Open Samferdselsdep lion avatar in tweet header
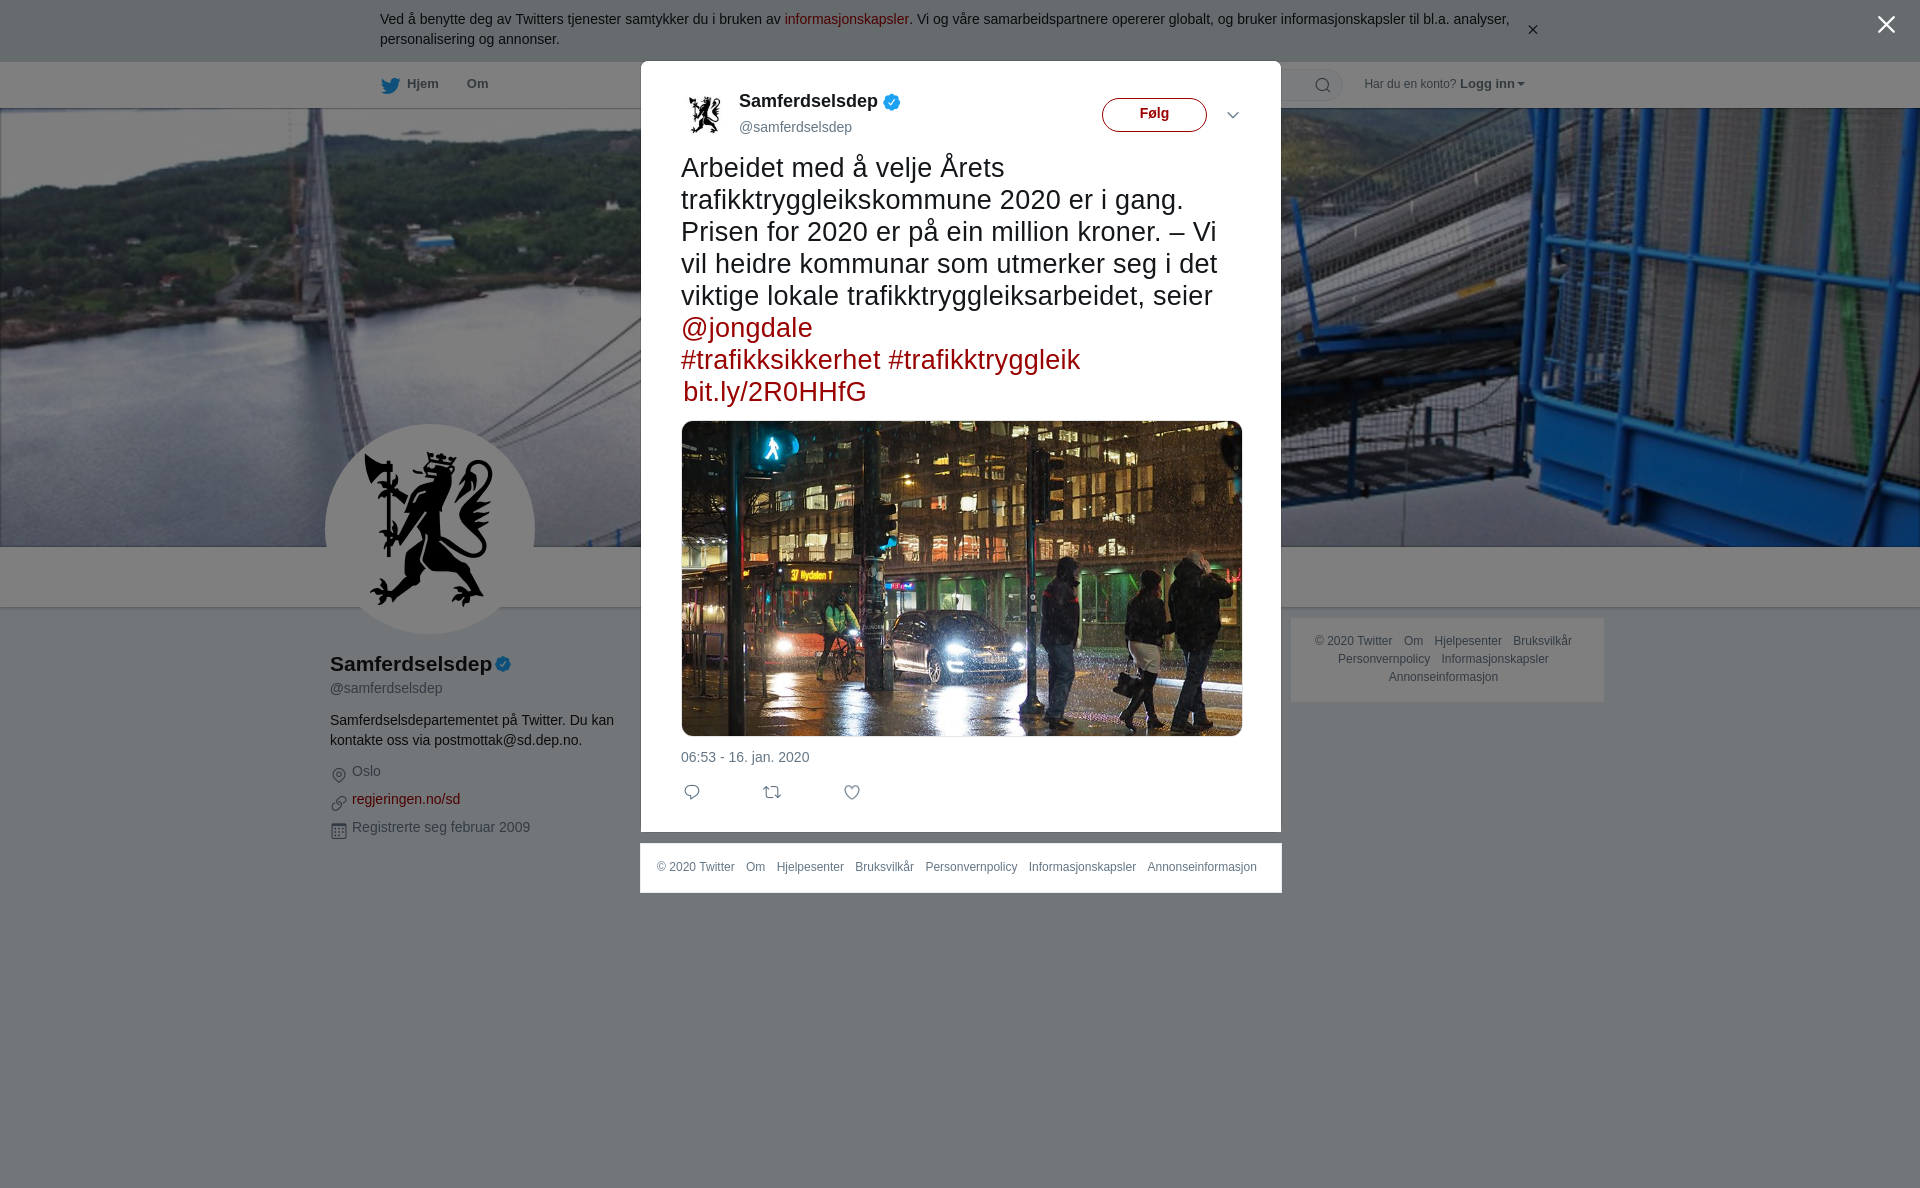 pos(705,114)
